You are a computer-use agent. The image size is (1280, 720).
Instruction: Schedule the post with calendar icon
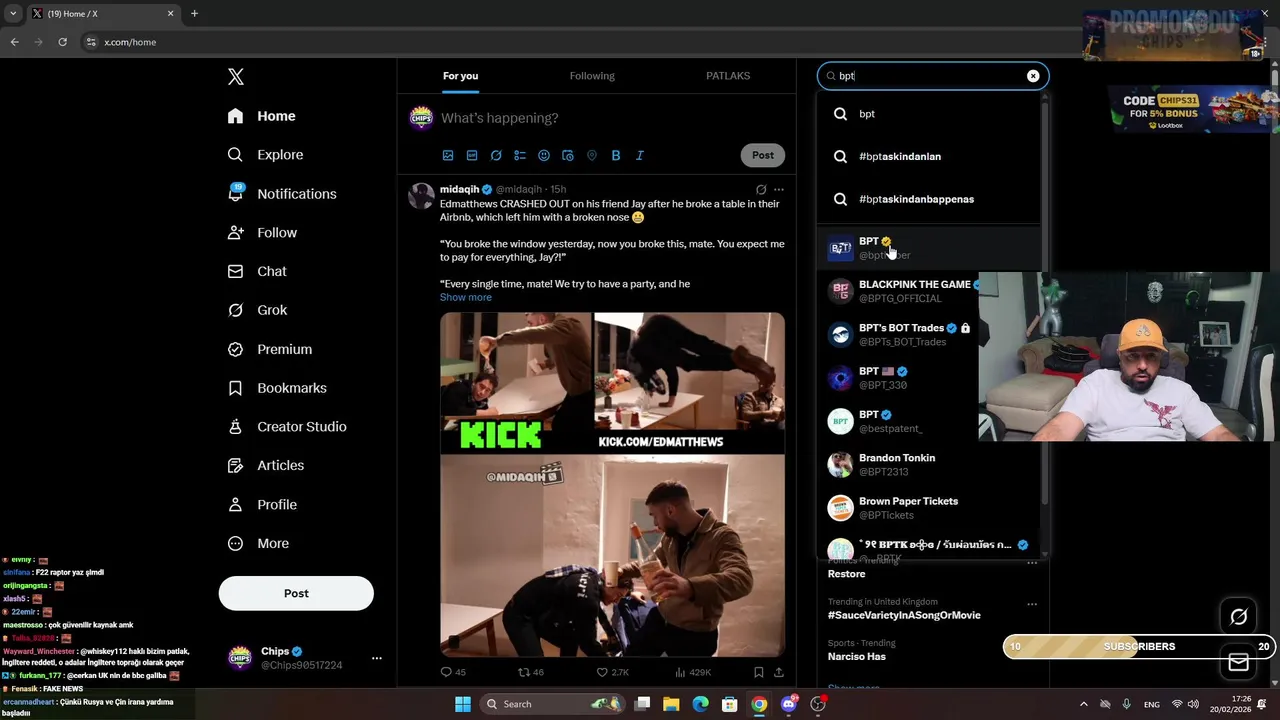(x=568, y=155)
